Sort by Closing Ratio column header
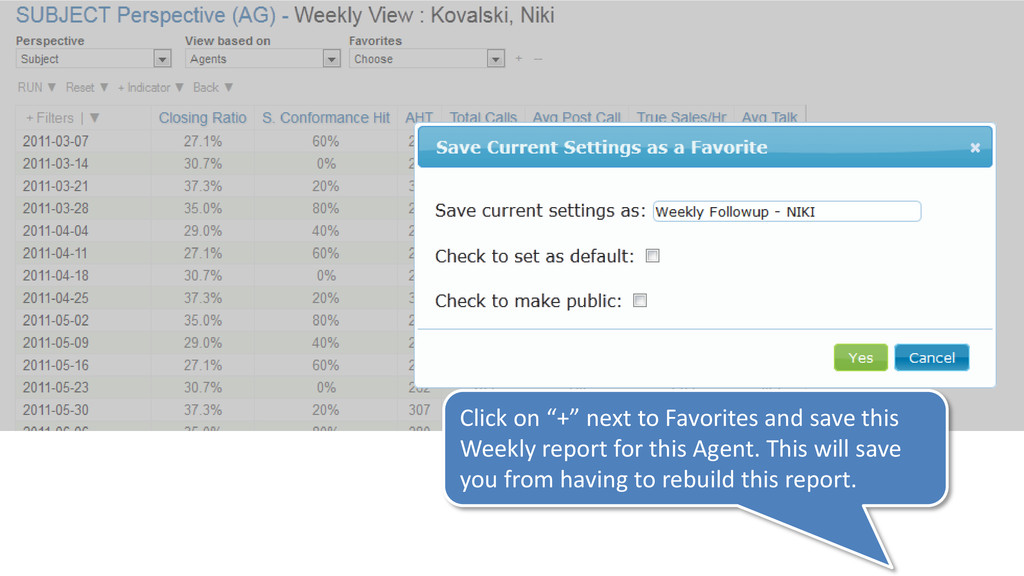 click(x=202, y=118)
